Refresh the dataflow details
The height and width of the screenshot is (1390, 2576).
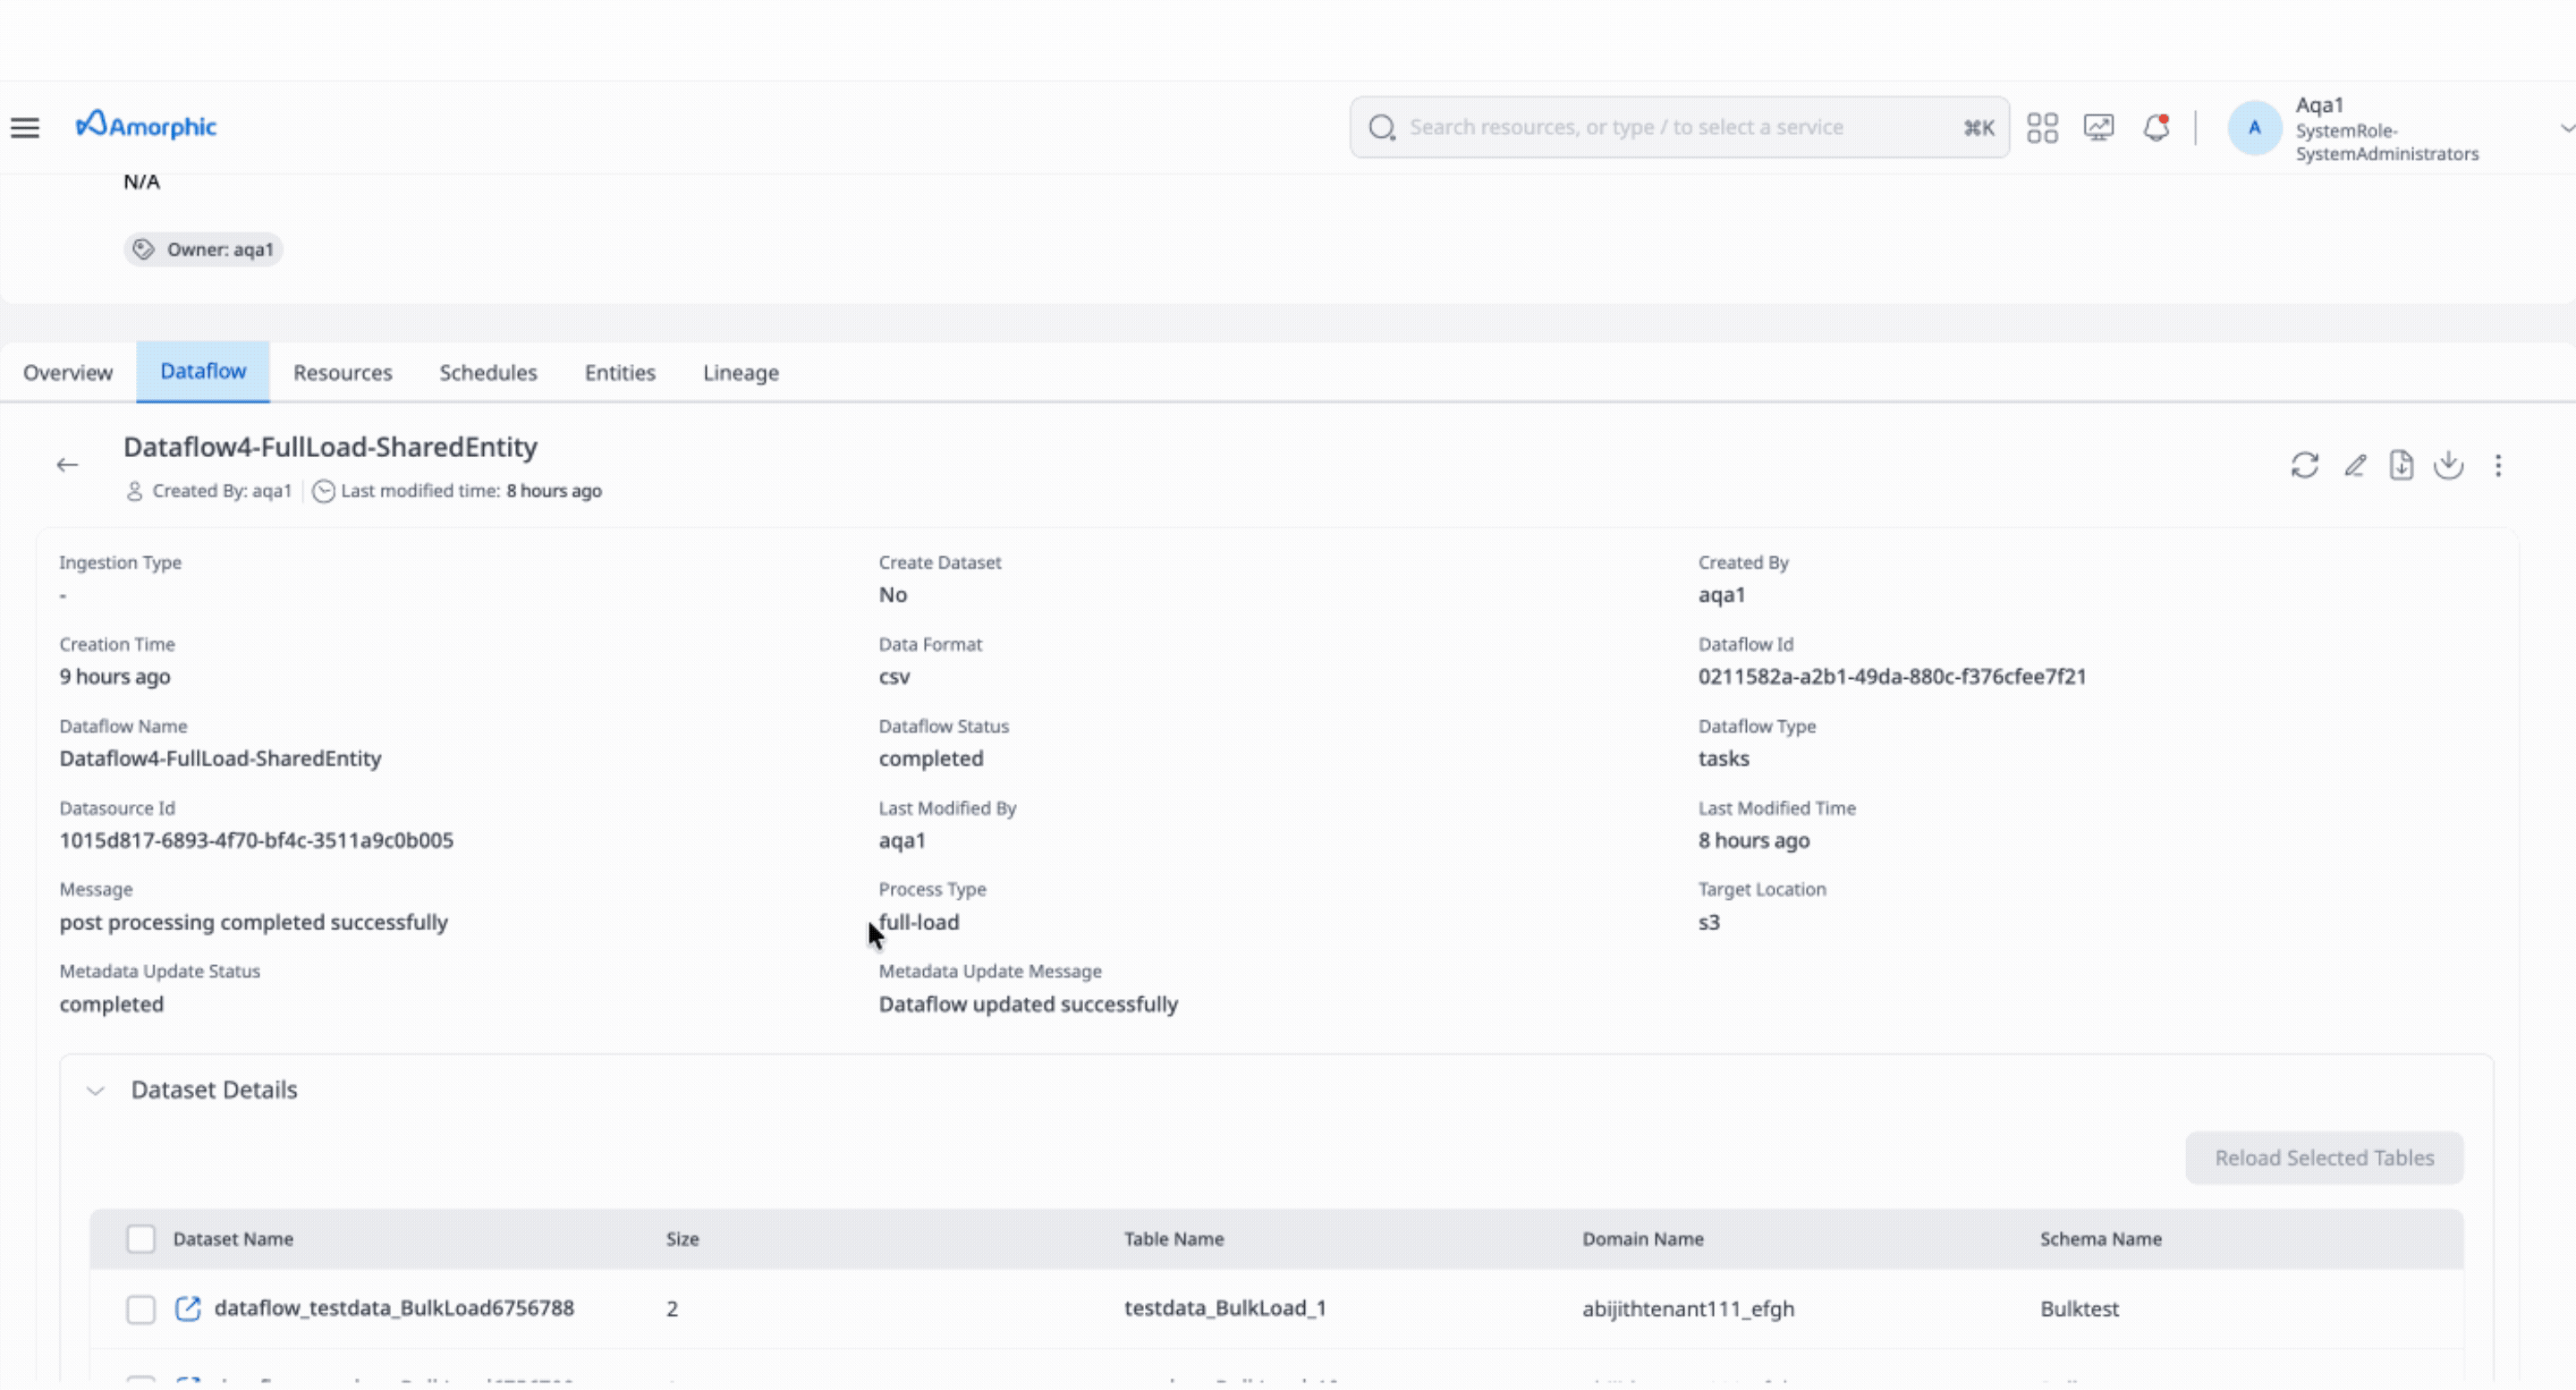(2305, 466)
